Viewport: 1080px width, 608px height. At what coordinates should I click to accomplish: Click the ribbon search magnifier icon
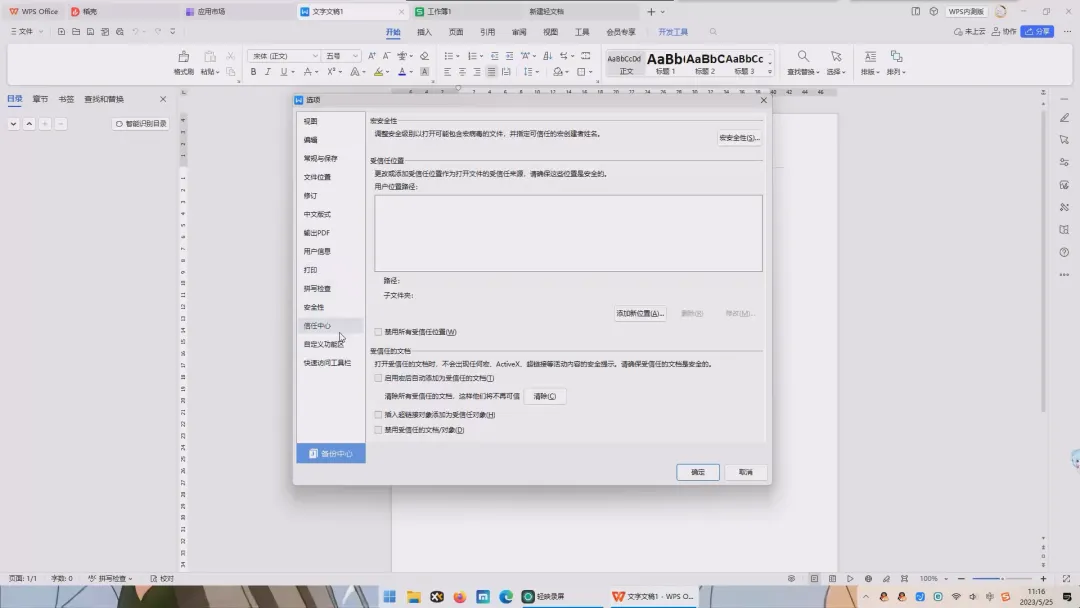713,32
